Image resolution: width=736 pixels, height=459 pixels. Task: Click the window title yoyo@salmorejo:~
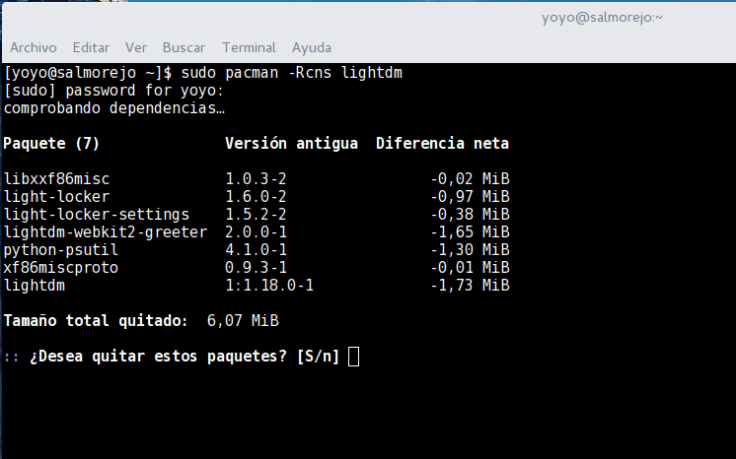click(602, 18)
